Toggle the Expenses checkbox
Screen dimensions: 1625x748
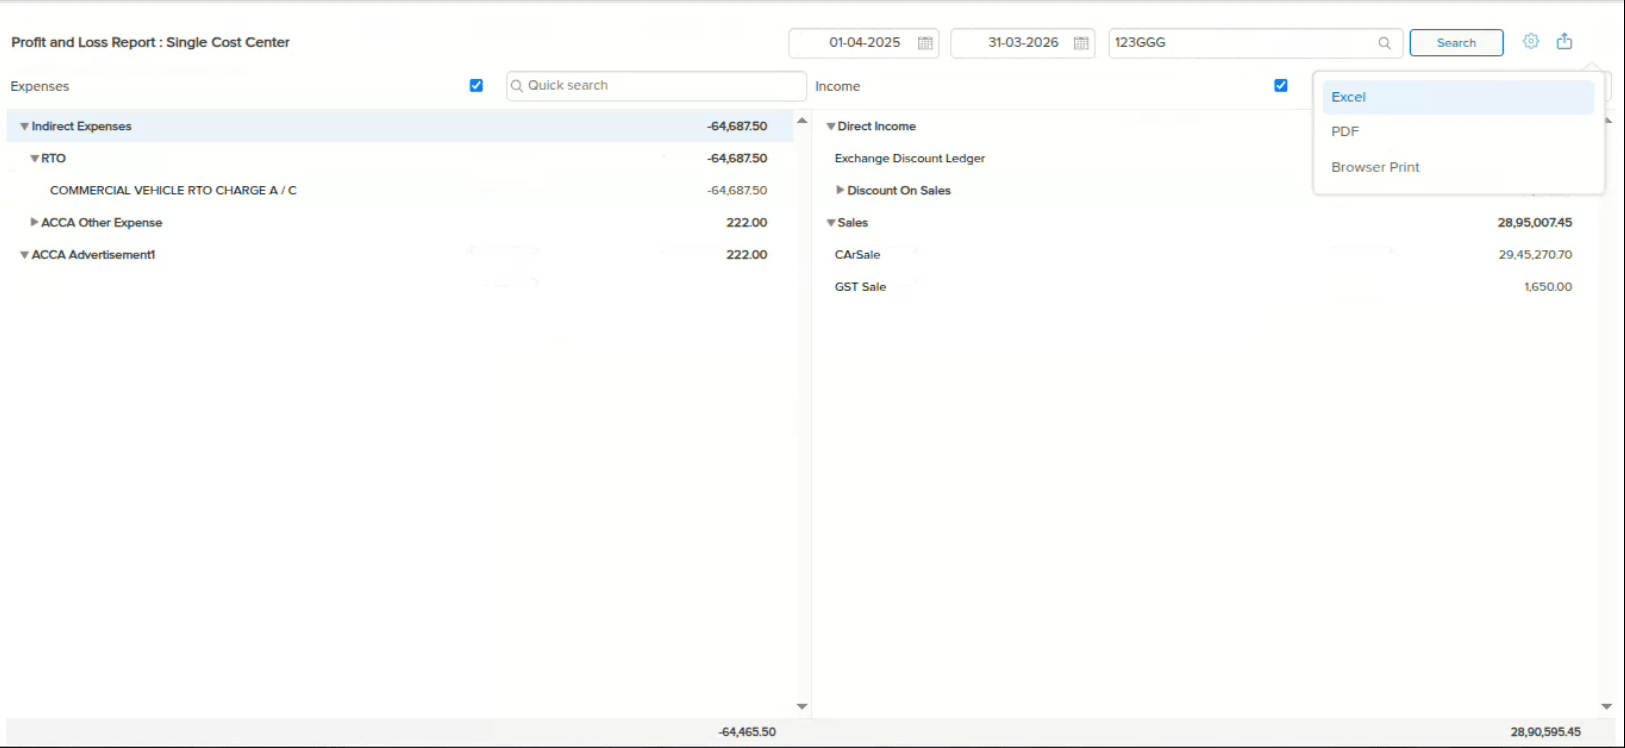pos(476,86)
